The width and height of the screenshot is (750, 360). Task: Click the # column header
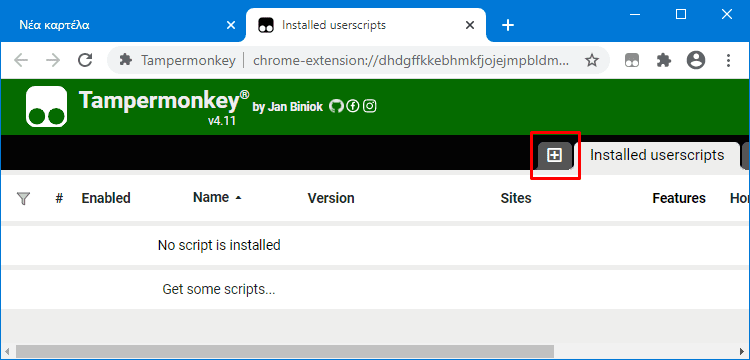tap(59, 198)
